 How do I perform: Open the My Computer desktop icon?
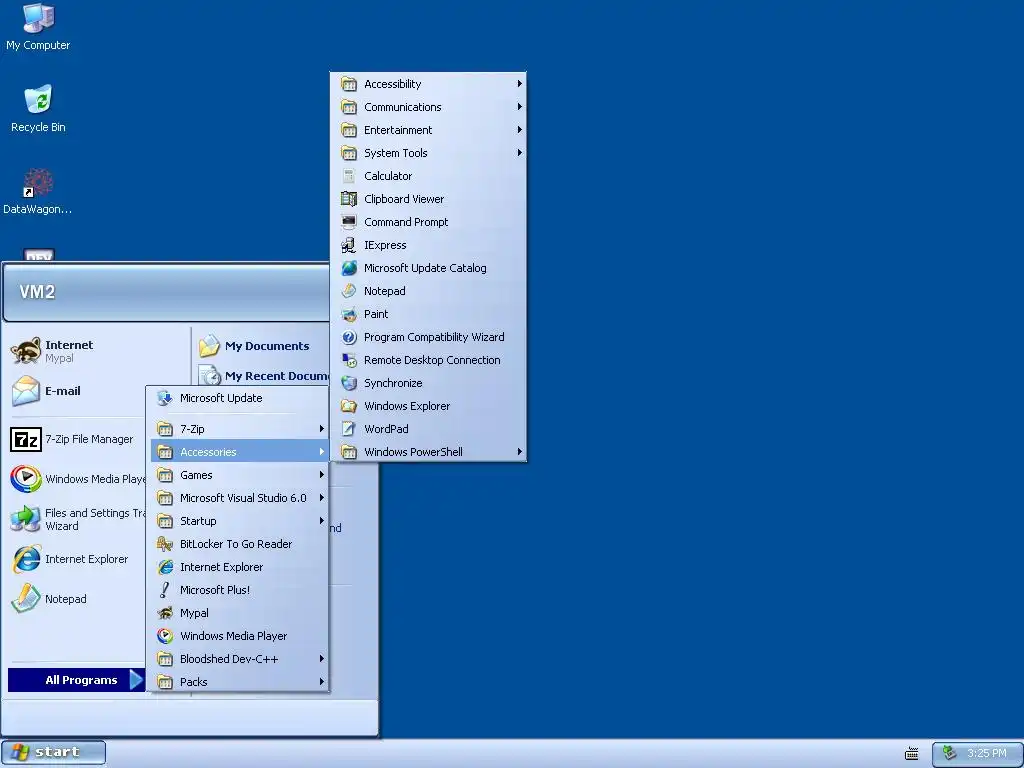pyautogui.click(x=38, y=27)
